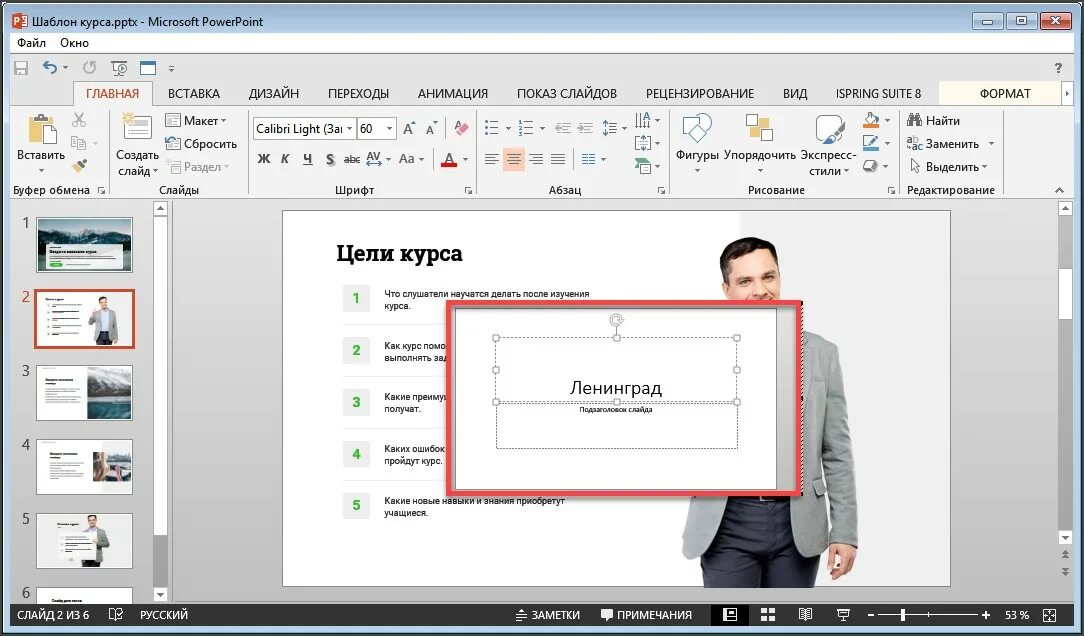Select the Format Painter brush icon
Viewport: 1084px width, 636px height.
pos(79,166)
